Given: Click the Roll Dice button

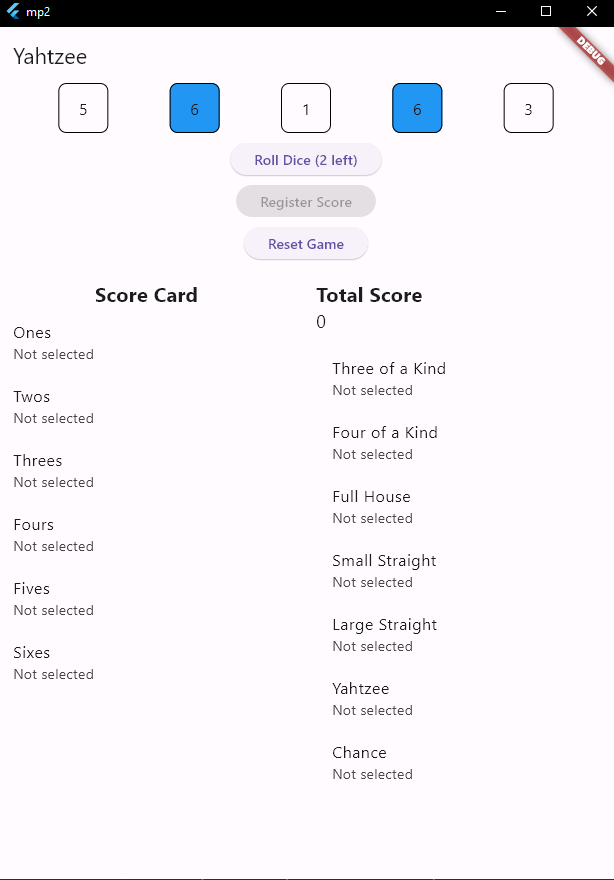Looking at the screenshot, I should point(306,160).
